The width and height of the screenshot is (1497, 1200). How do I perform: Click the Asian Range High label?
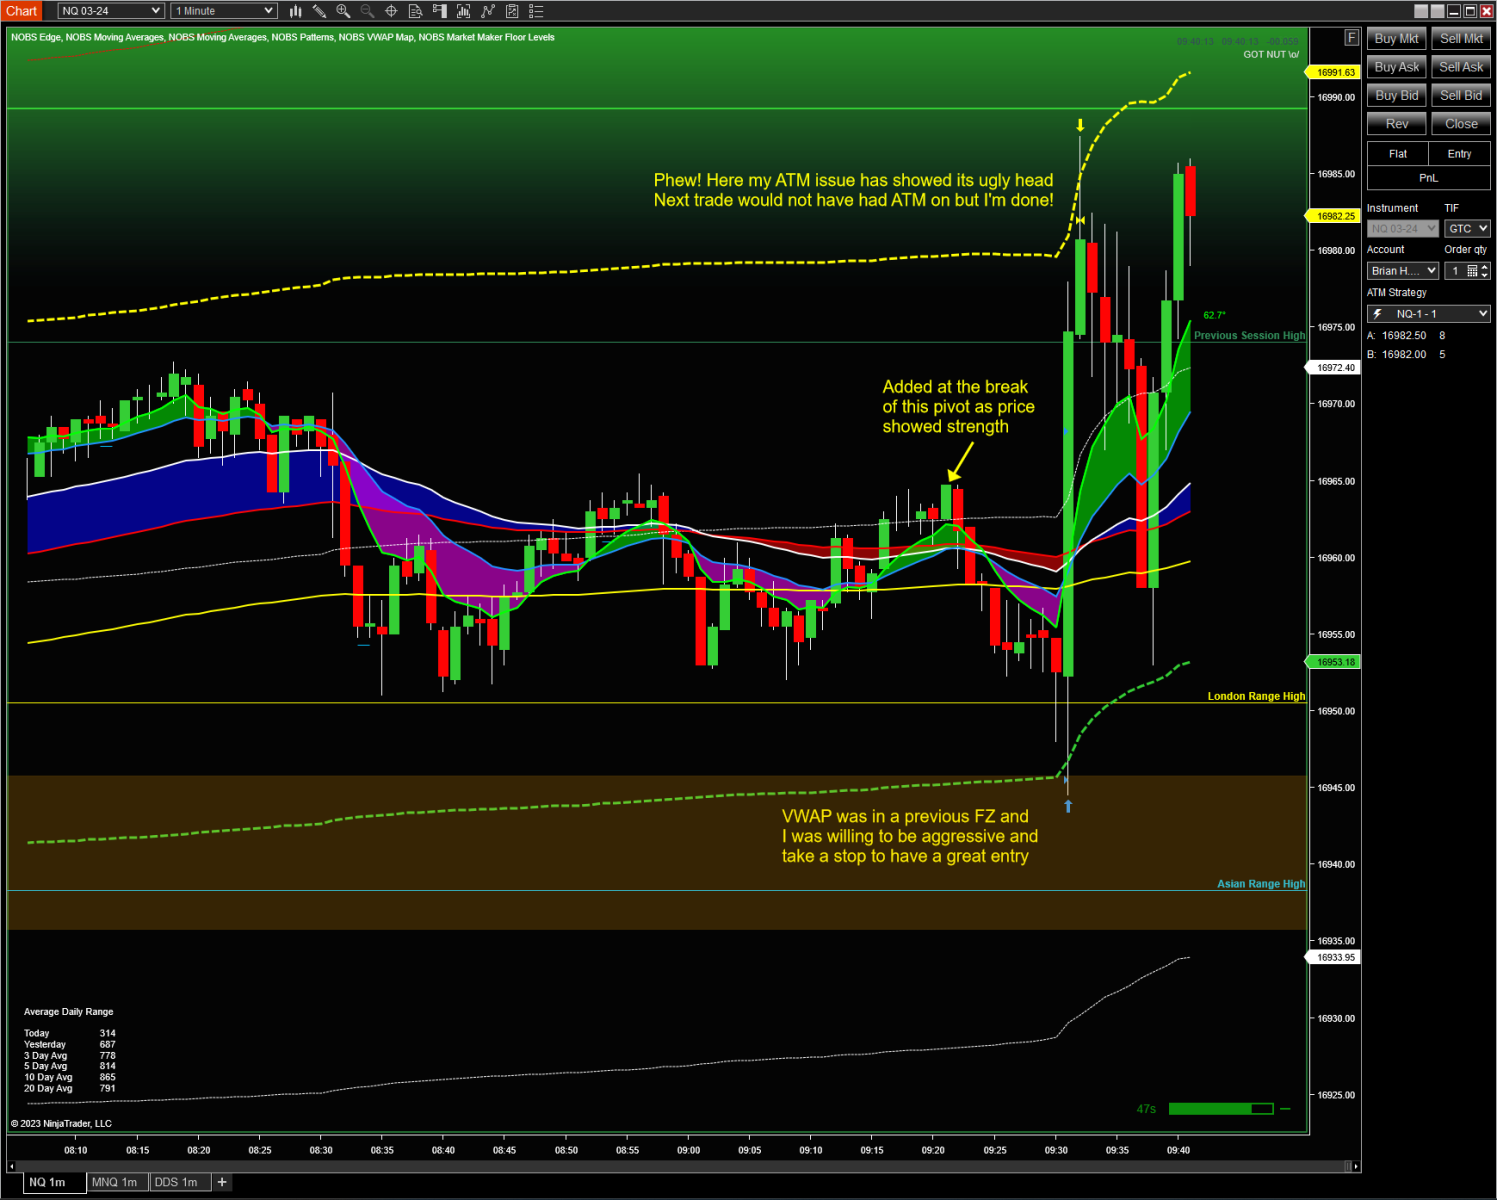click(x=1261, y=884)
